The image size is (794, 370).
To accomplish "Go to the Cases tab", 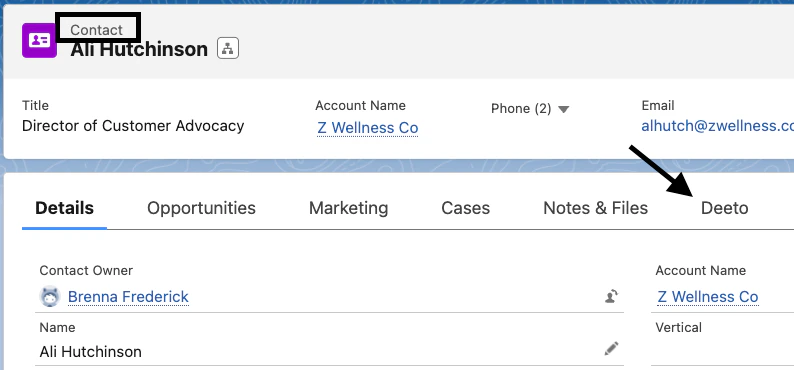I will click(x=465, y=208).
